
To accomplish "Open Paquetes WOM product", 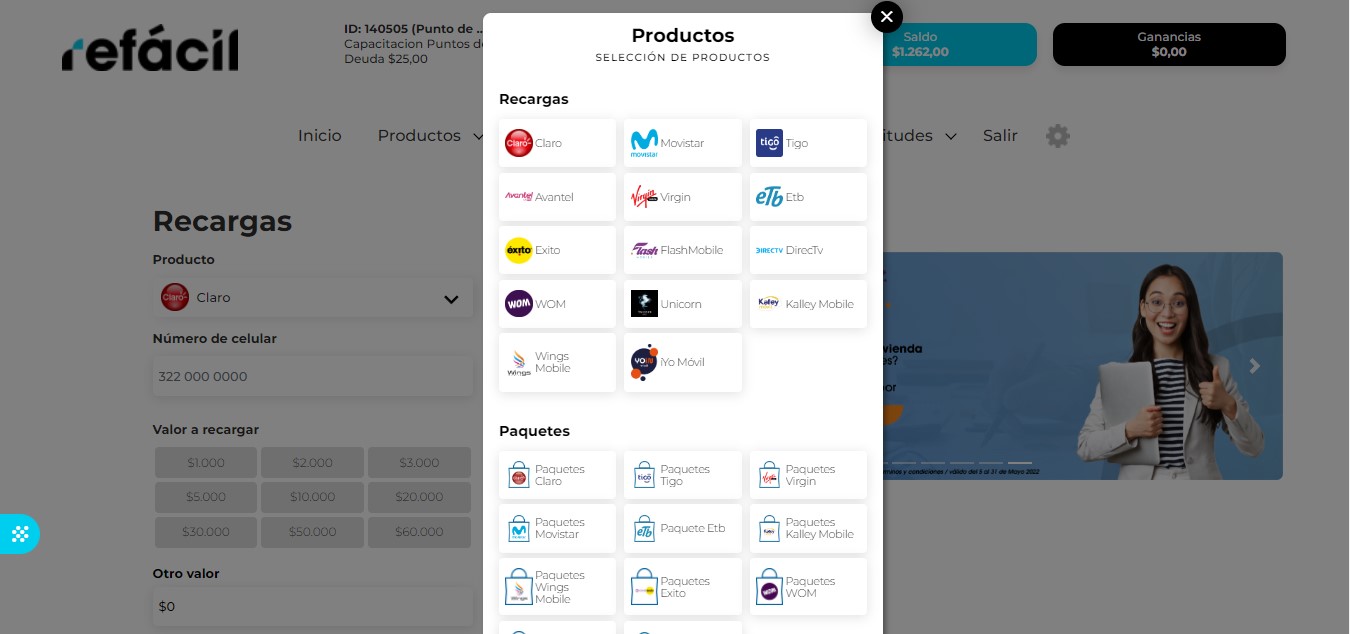I will [808, 587].
